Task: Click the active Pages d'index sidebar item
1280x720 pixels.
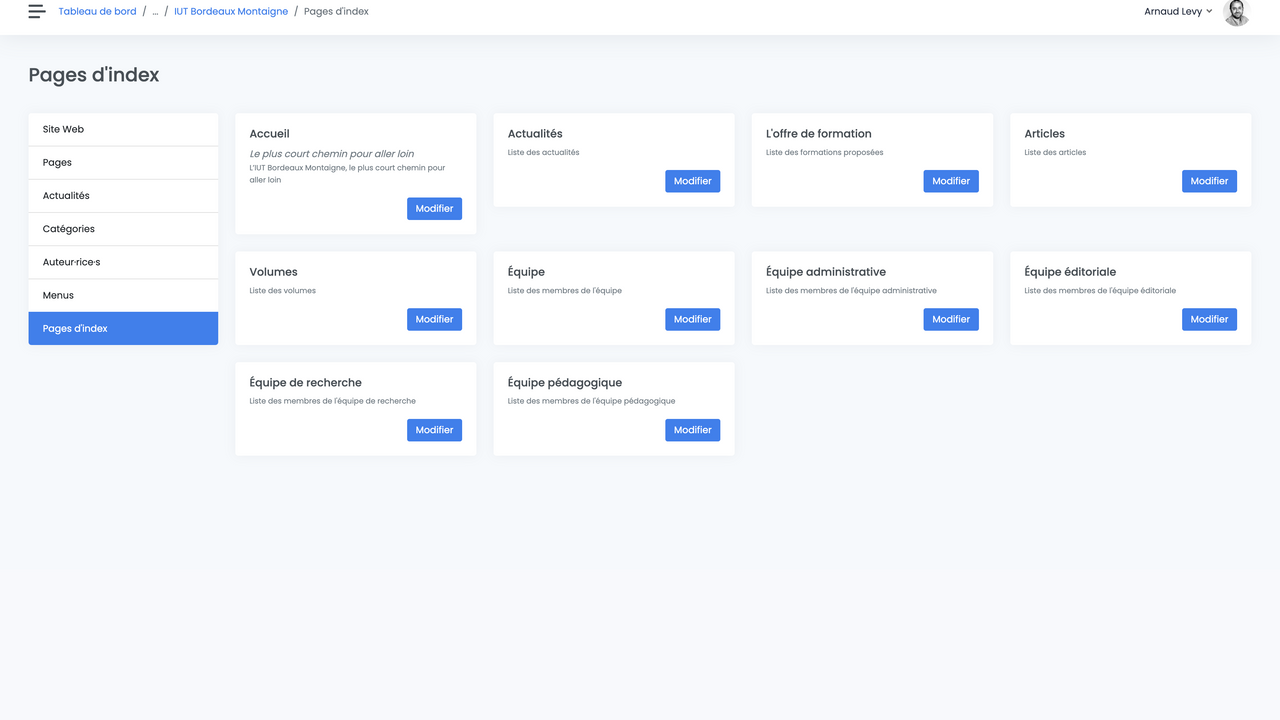Action: [76, 328]
